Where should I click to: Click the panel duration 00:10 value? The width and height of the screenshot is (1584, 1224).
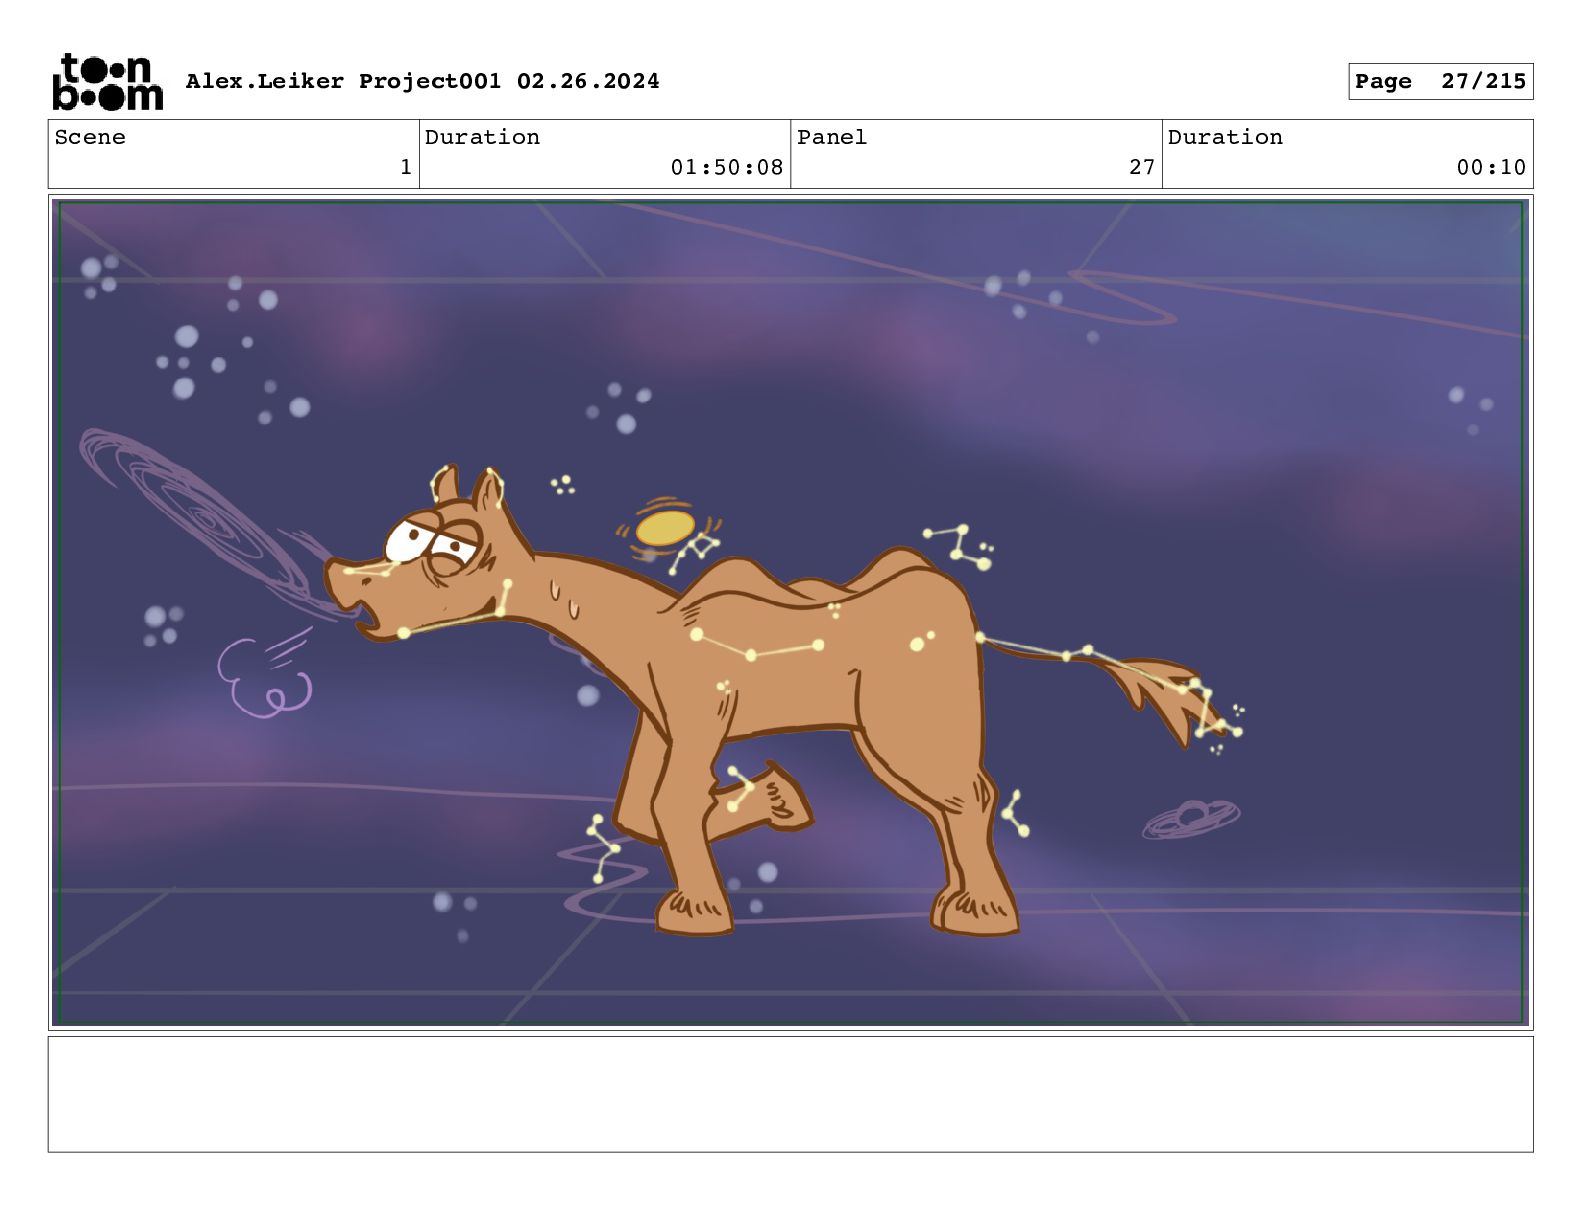(1491, 168)
